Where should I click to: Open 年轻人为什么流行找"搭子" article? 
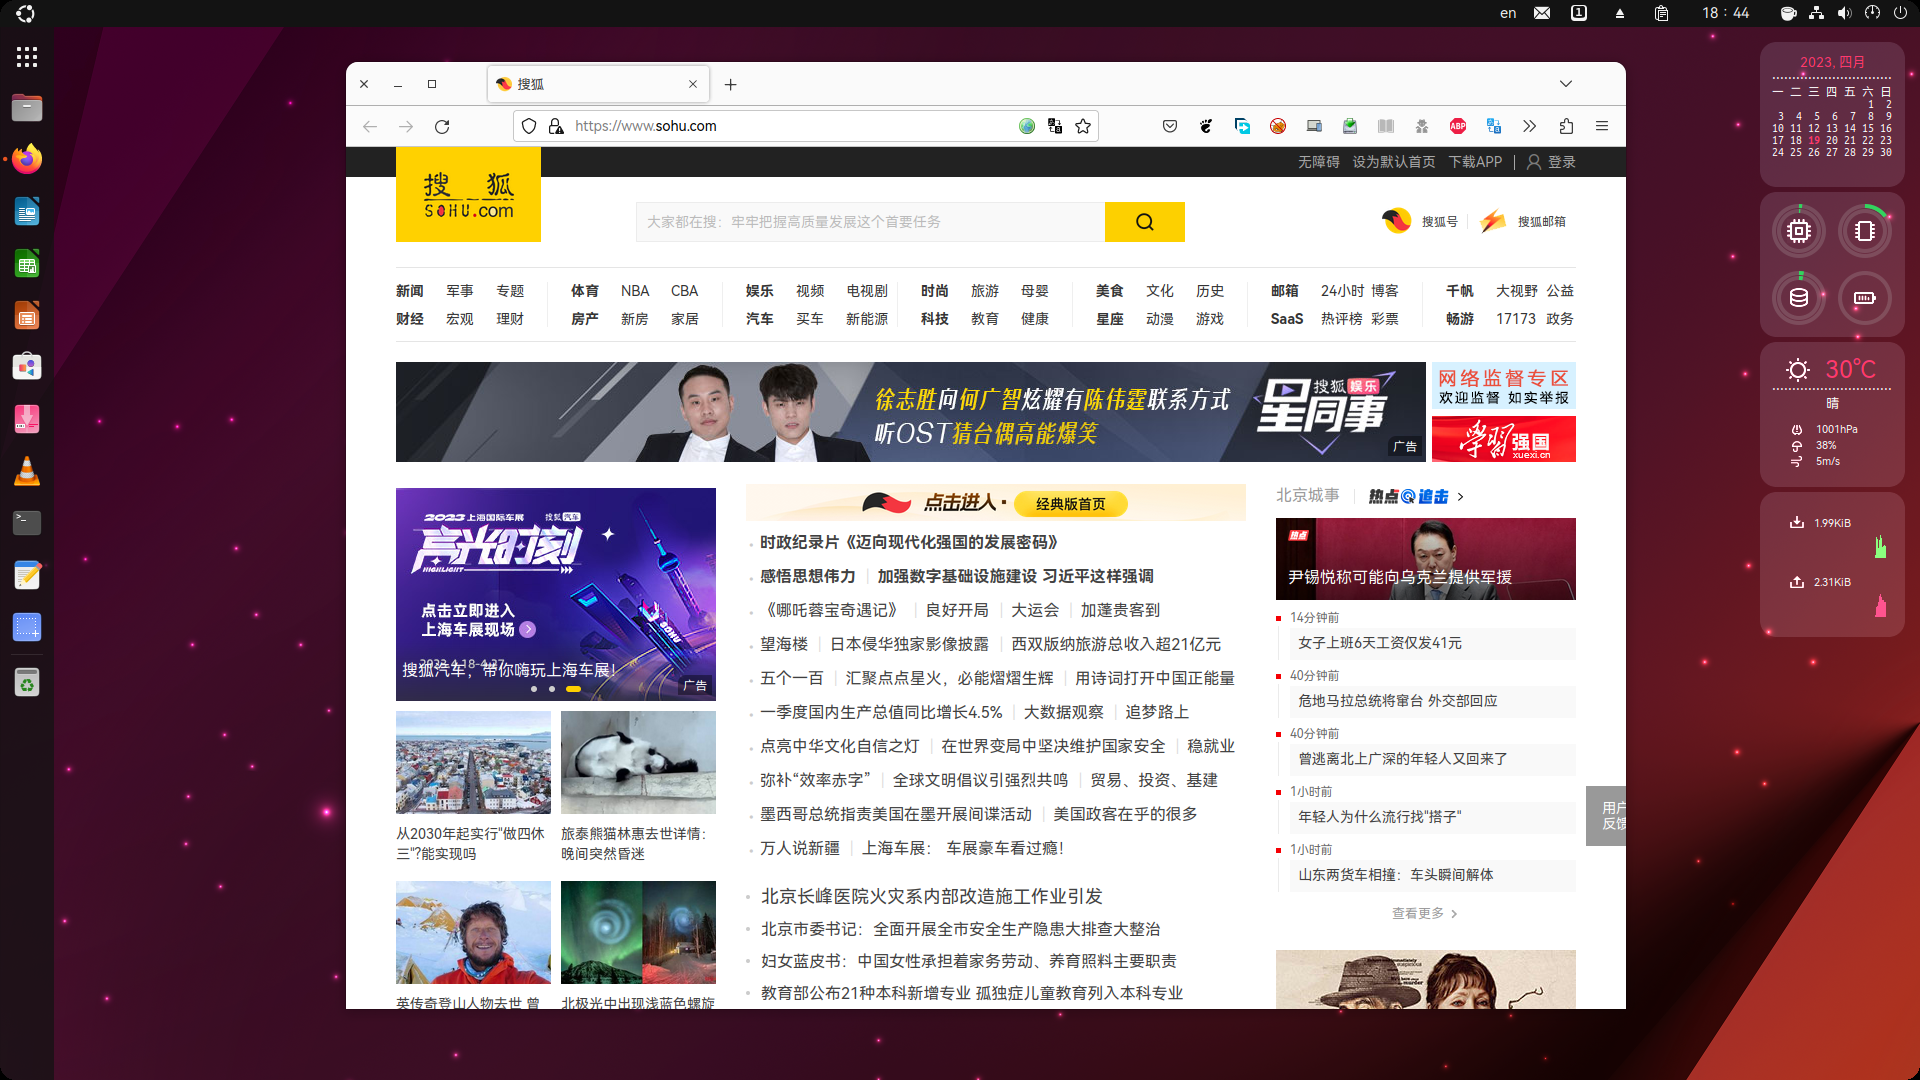[1380, 817]
